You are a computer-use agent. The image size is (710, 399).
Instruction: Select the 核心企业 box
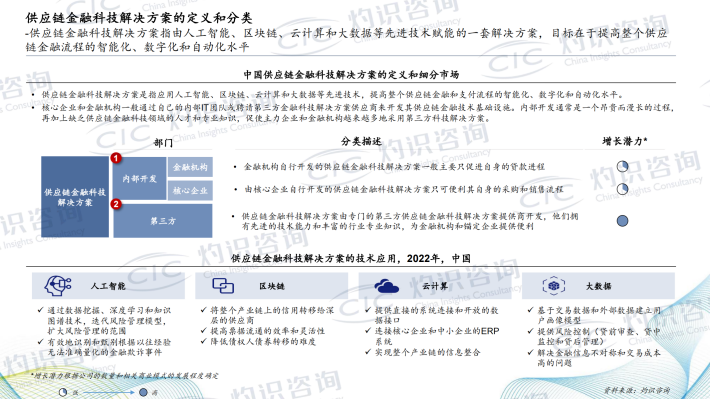190,191
